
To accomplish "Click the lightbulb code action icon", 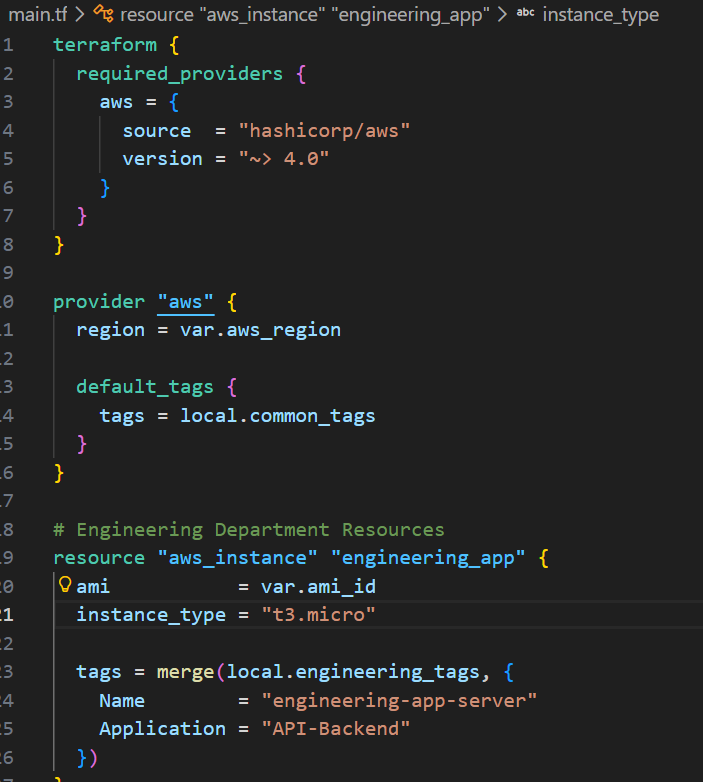I will (65, 585).
